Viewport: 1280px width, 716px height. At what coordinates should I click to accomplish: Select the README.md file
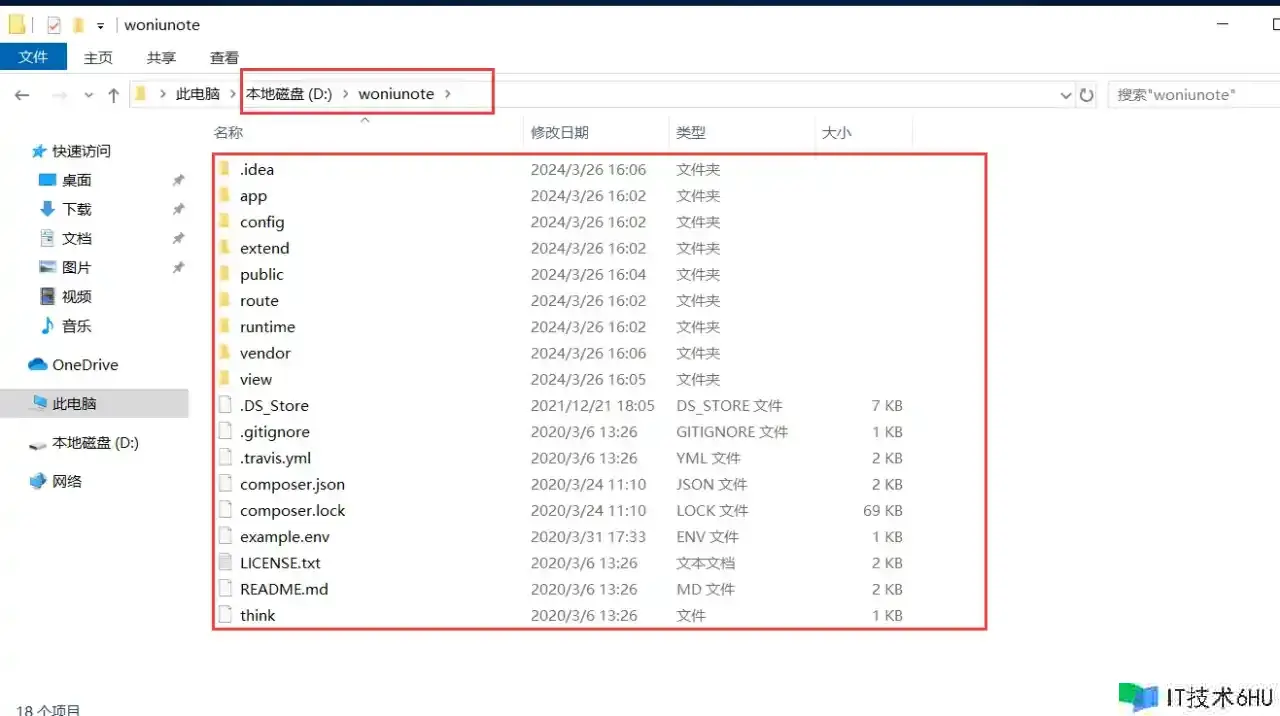pyautogui.click(x=283, y=589)
